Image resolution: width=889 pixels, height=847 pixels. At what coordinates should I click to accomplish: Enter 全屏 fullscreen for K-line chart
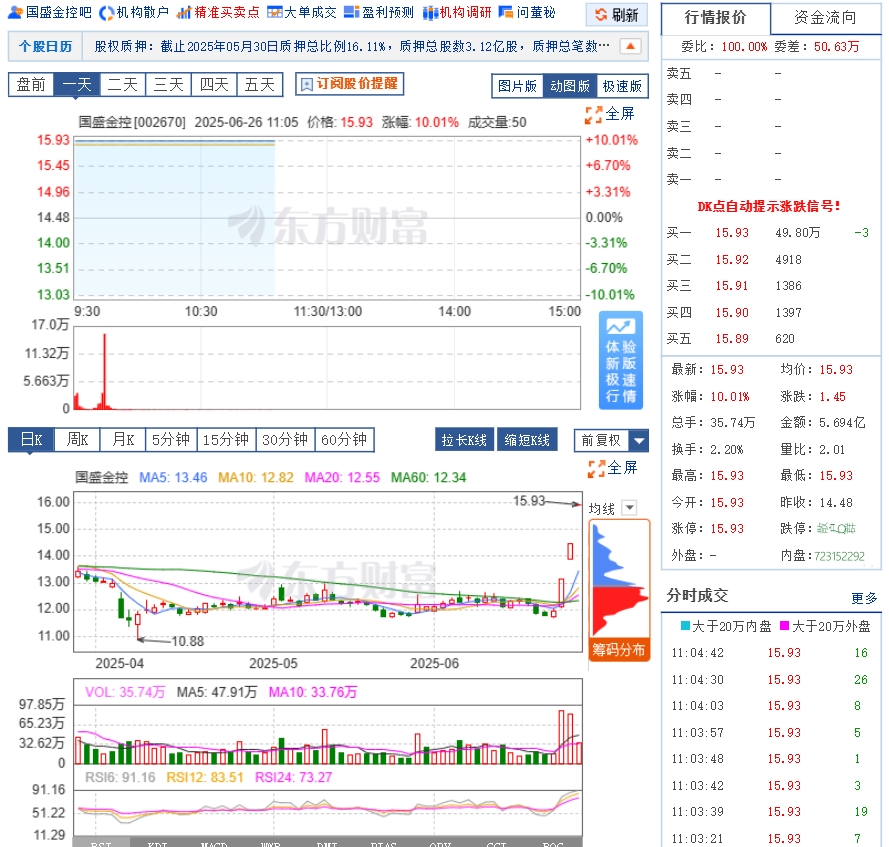coord(612,468)
